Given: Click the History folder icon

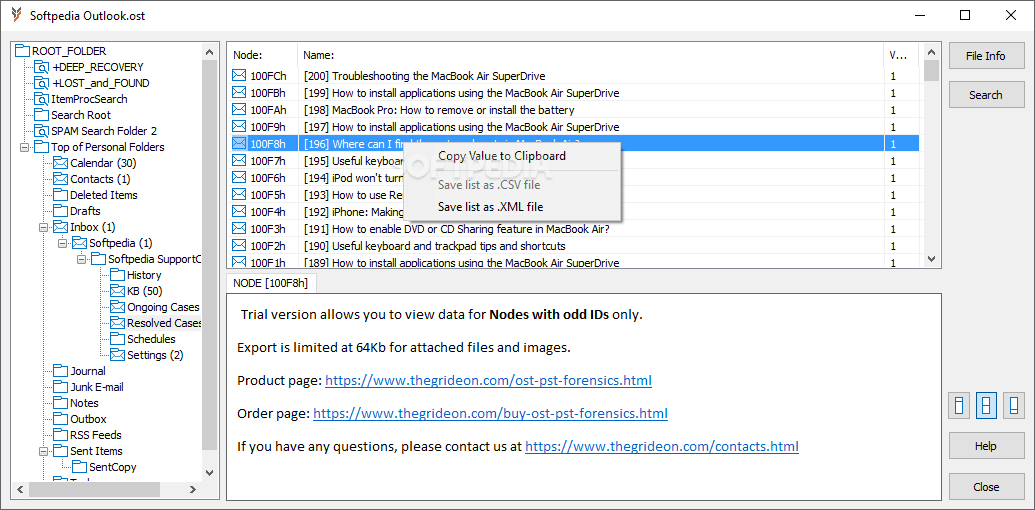Looking at the screenshot, I should click(117, 275).
